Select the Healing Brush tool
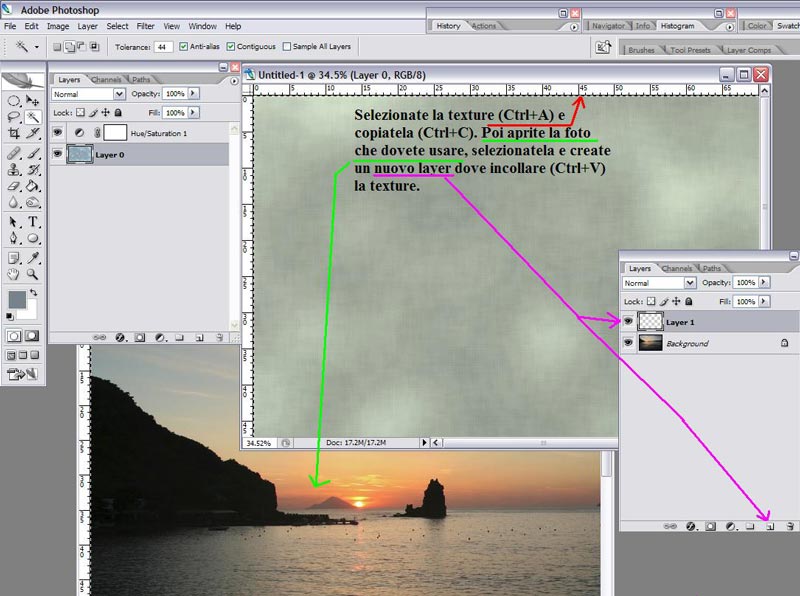 [x=14, y=153]
